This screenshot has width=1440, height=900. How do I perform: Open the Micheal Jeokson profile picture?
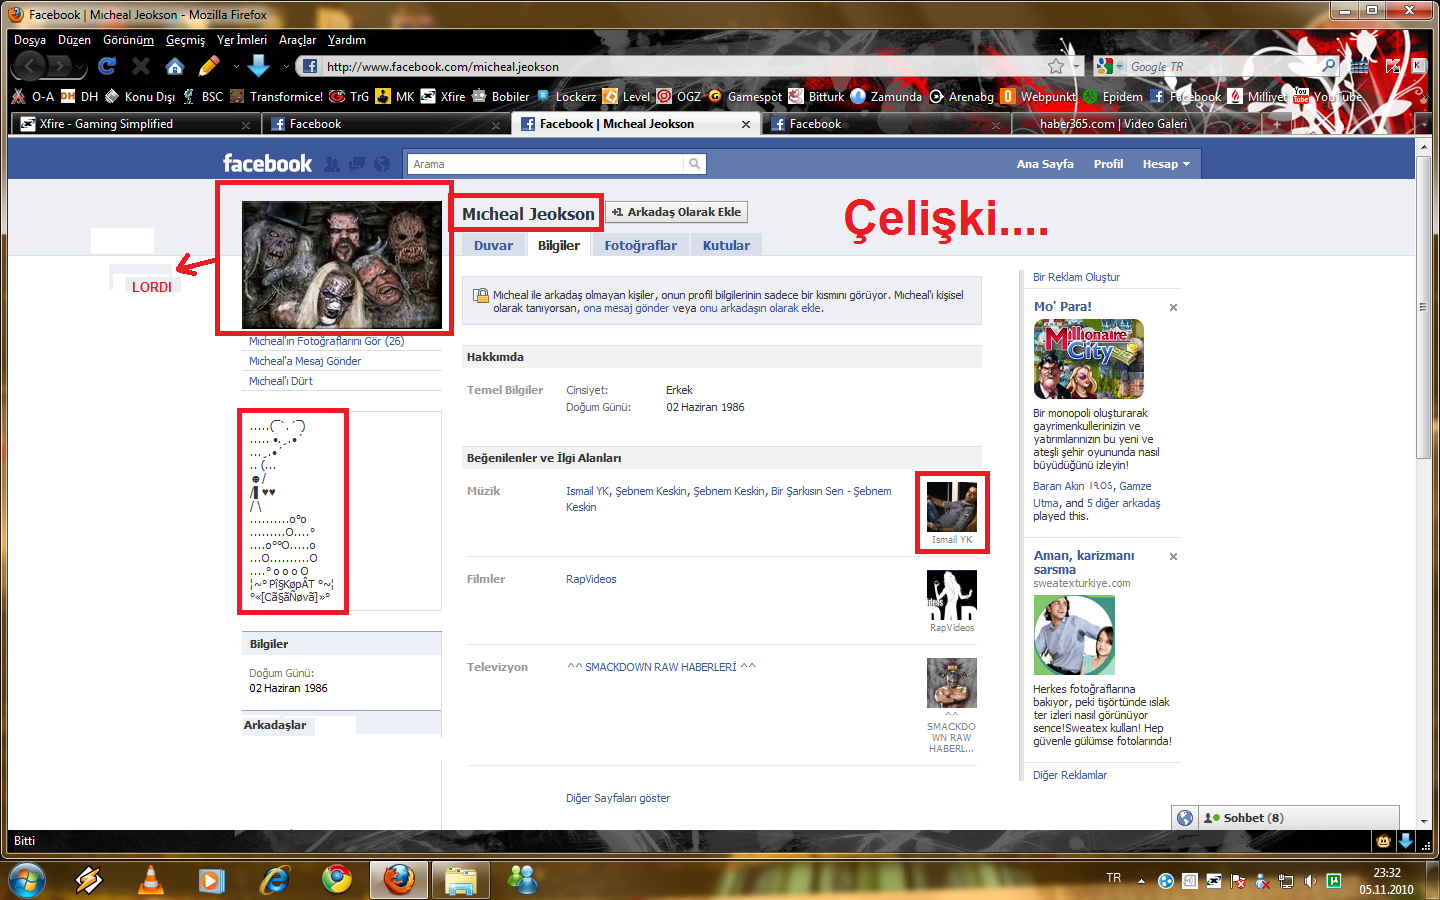click(342, 265)
